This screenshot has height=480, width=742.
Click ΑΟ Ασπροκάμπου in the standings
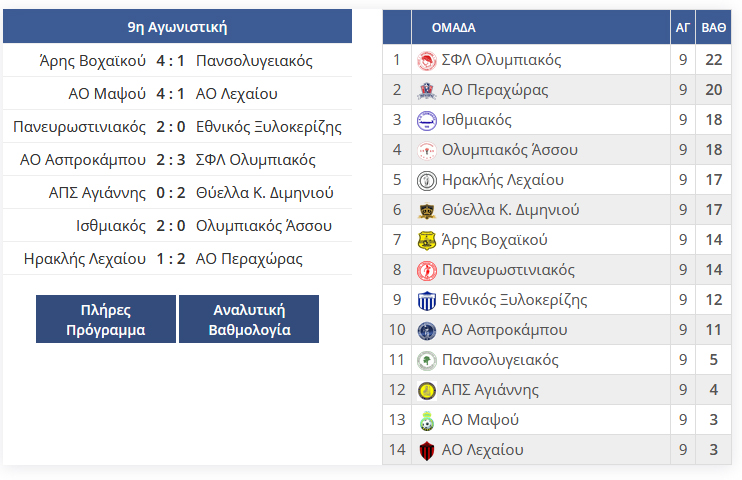[x=504, y=330]
